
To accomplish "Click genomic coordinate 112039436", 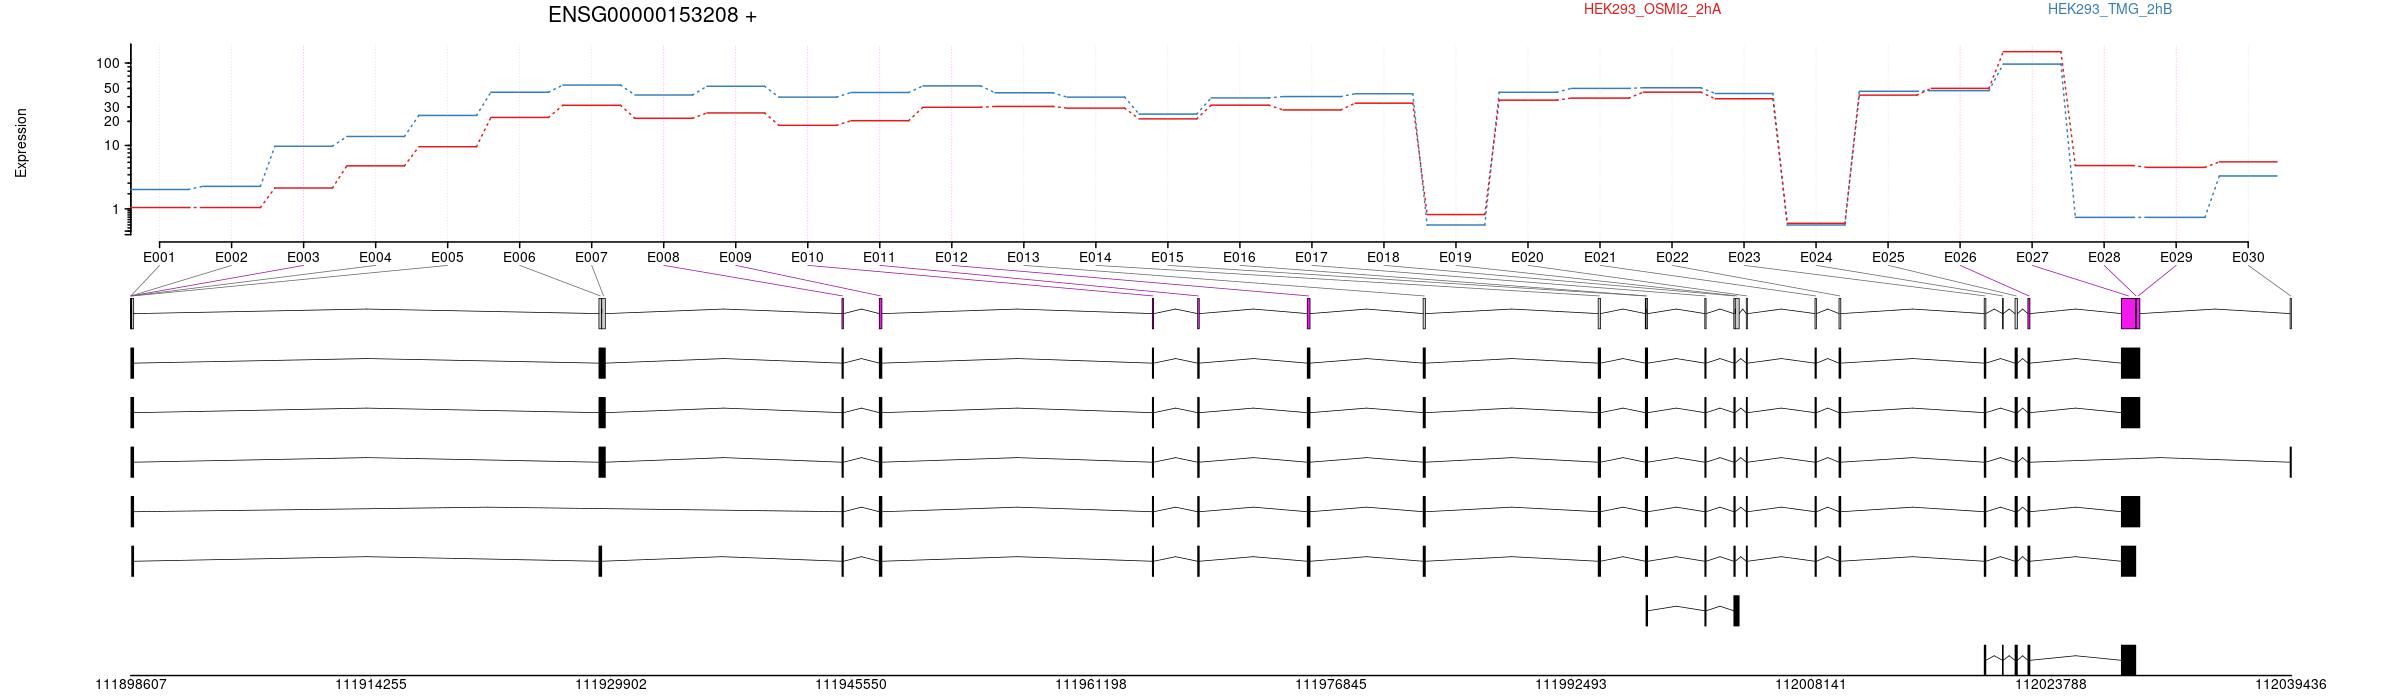I will coord(2291,685).
